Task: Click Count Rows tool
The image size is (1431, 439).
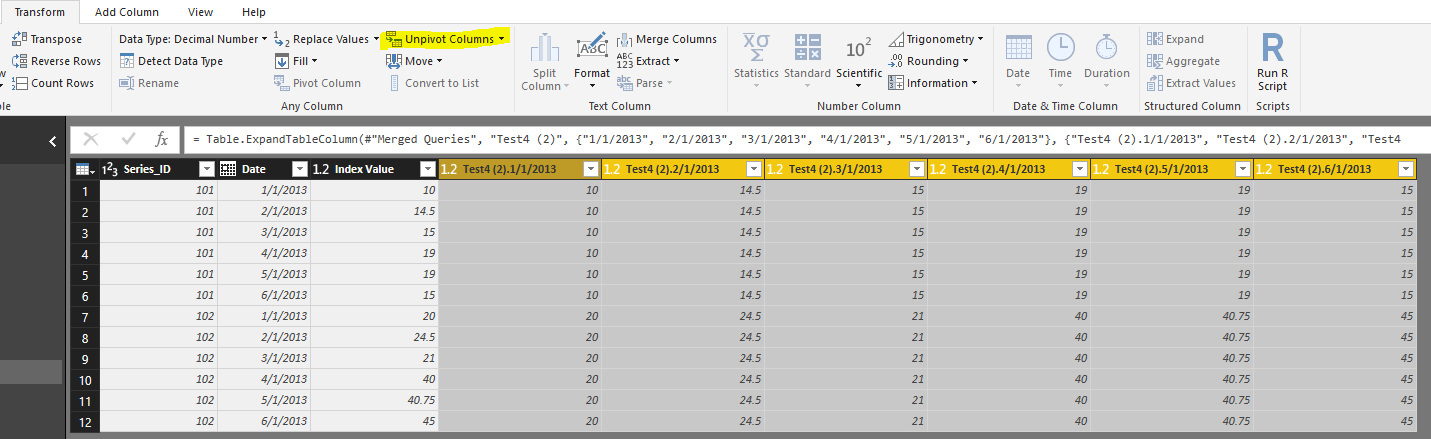Action: pos(52,83)
